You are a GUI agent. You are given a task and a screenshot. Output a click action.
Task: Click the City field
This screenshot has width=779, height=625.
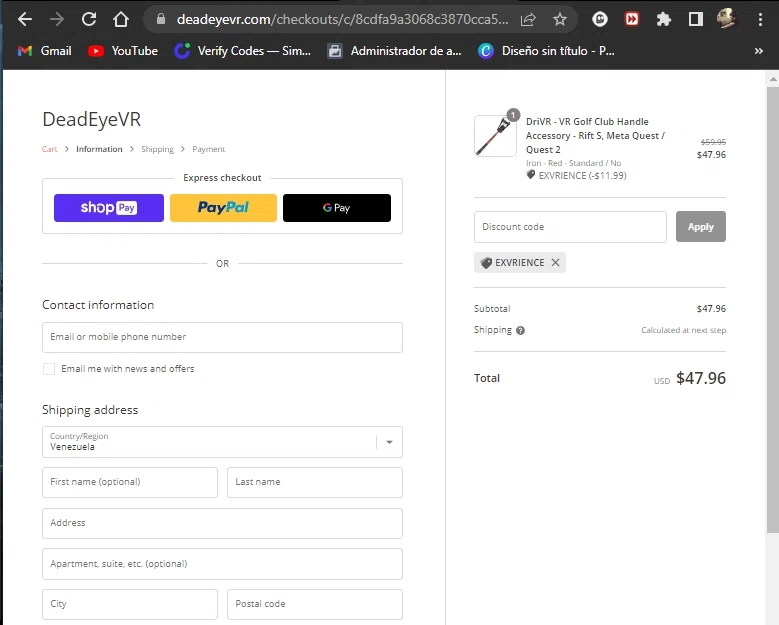coord(130,604)
